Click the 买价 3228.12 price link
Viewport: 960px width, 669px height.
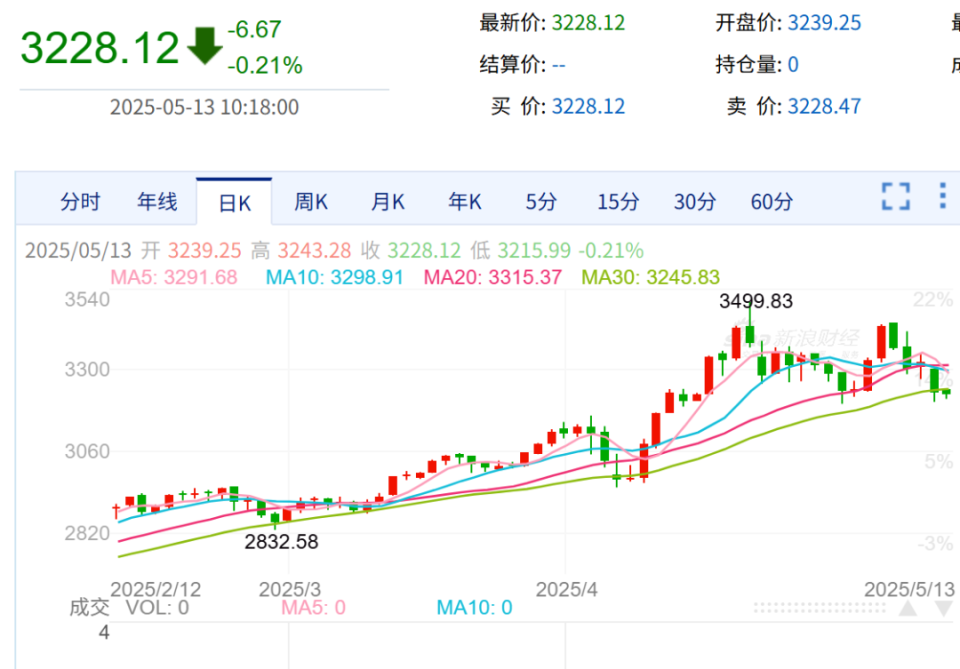pyautogui.click(x=589, y=106)
